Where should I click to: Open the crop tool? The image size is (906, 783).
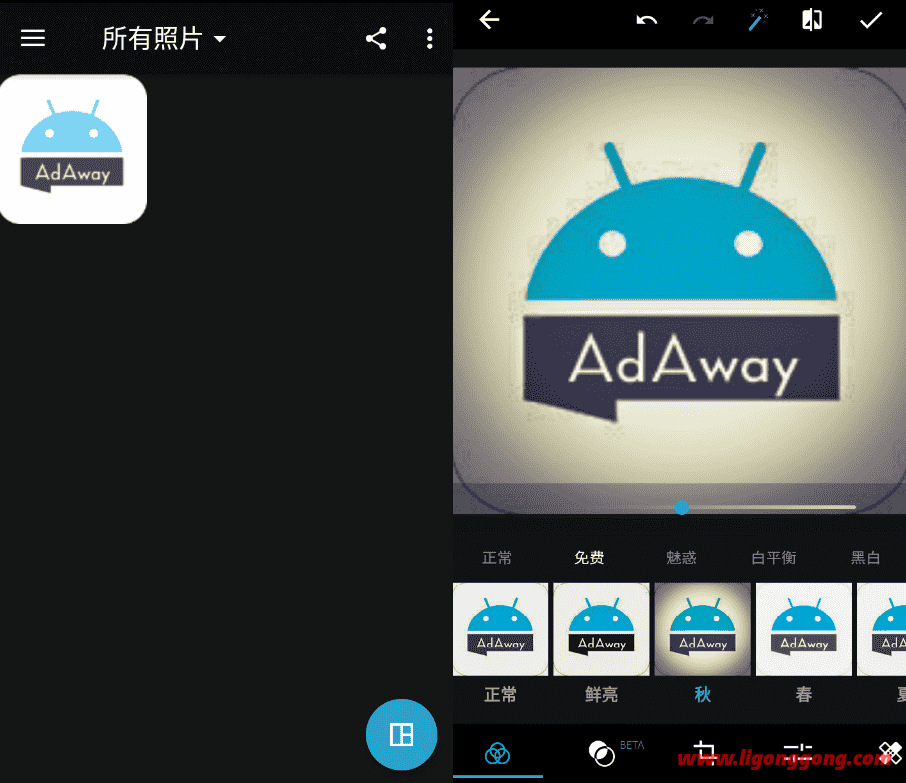click(x=704, y=751)
